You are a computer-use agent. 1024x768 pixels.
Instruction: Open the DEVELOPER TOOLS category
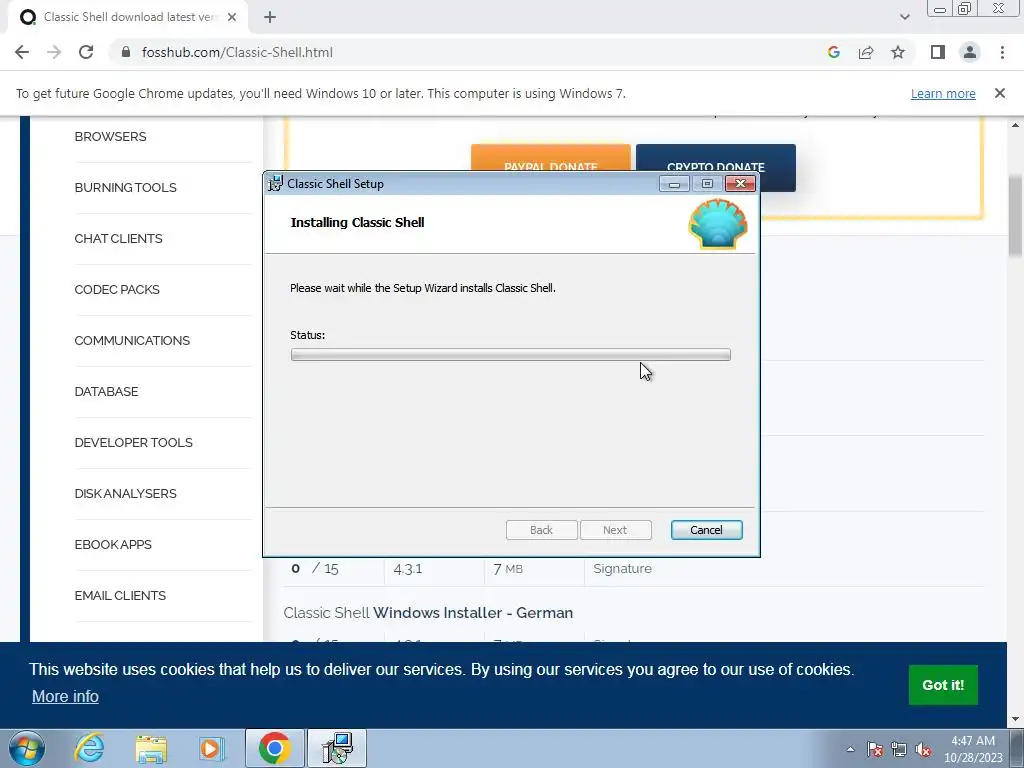pos(133,442)
